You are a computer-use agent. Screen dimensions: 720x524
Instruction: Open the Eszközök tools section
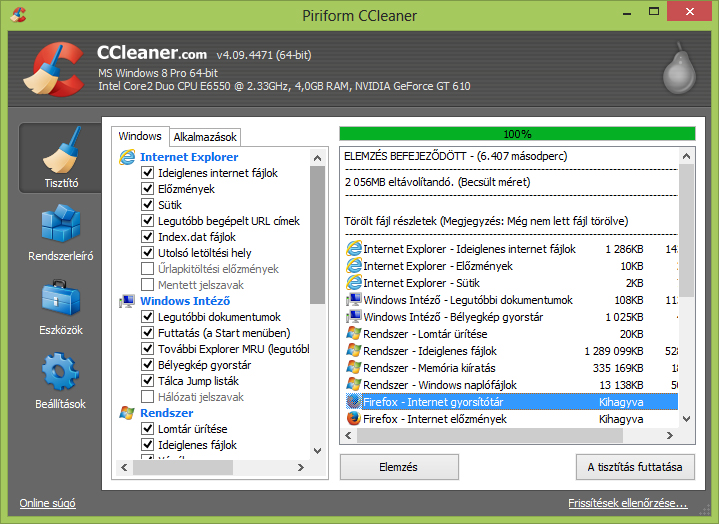coord(60,307)
